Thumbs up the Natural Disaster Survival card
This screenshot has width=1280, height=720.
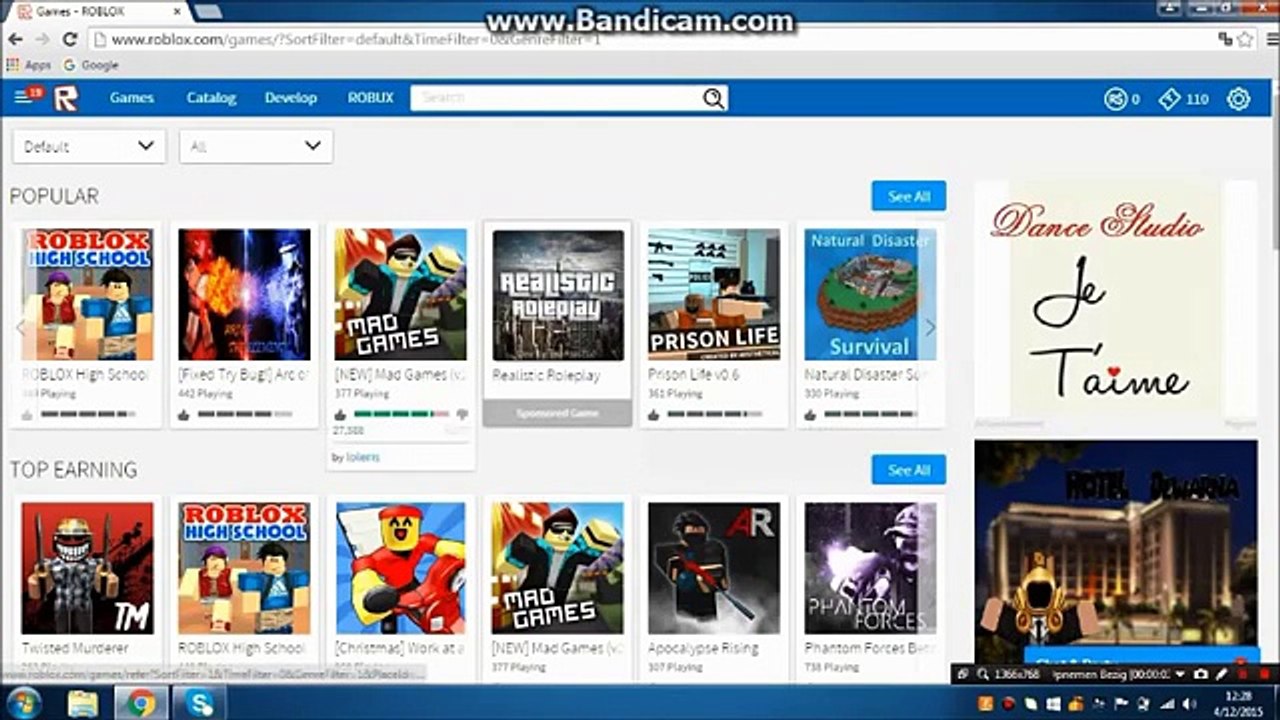coord(810,414)
